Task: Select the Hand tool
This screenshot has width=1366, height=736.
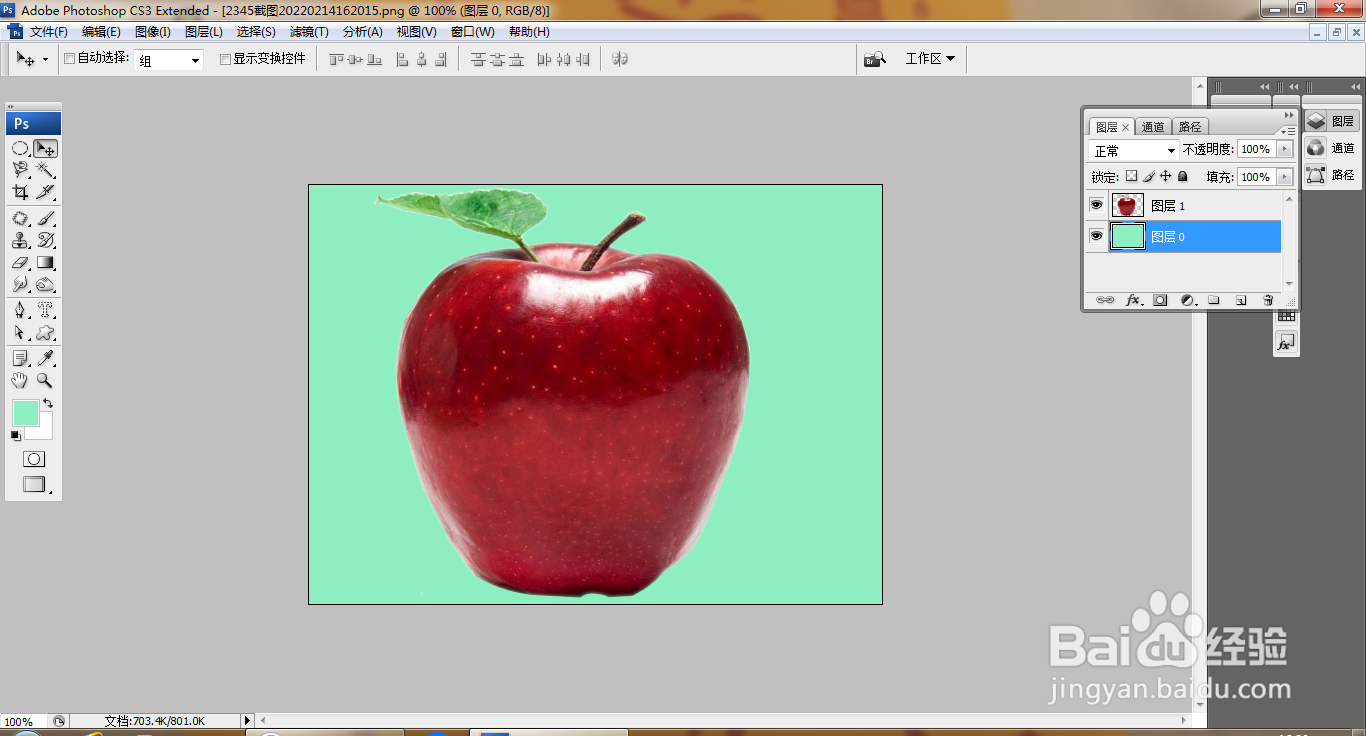Action: coord(20,380)
